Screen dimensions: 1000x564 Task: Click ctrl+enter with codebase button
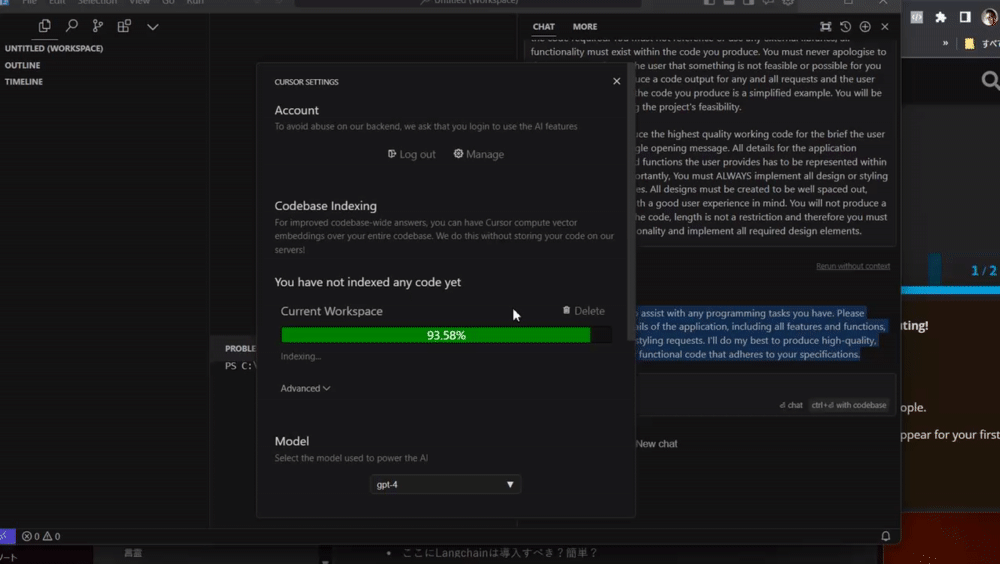849,405
